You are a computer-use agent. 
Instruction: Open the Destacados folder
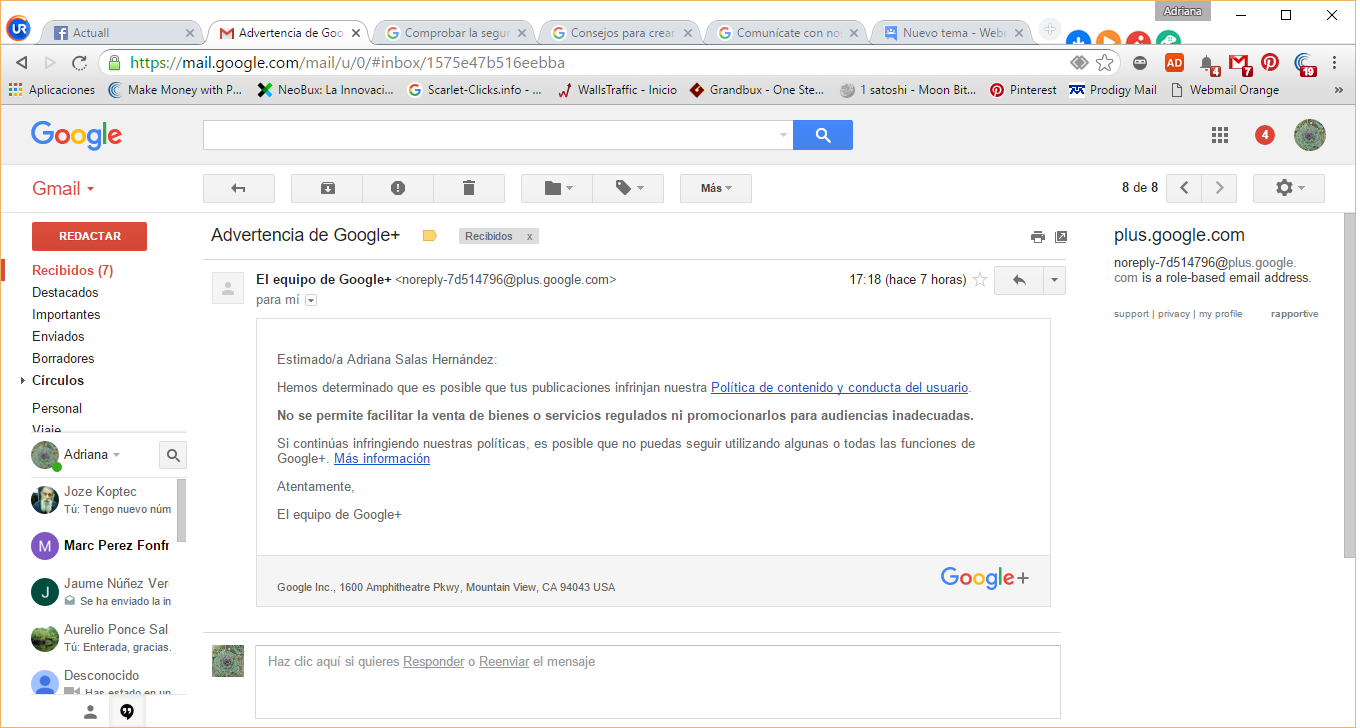pos(65,293)
